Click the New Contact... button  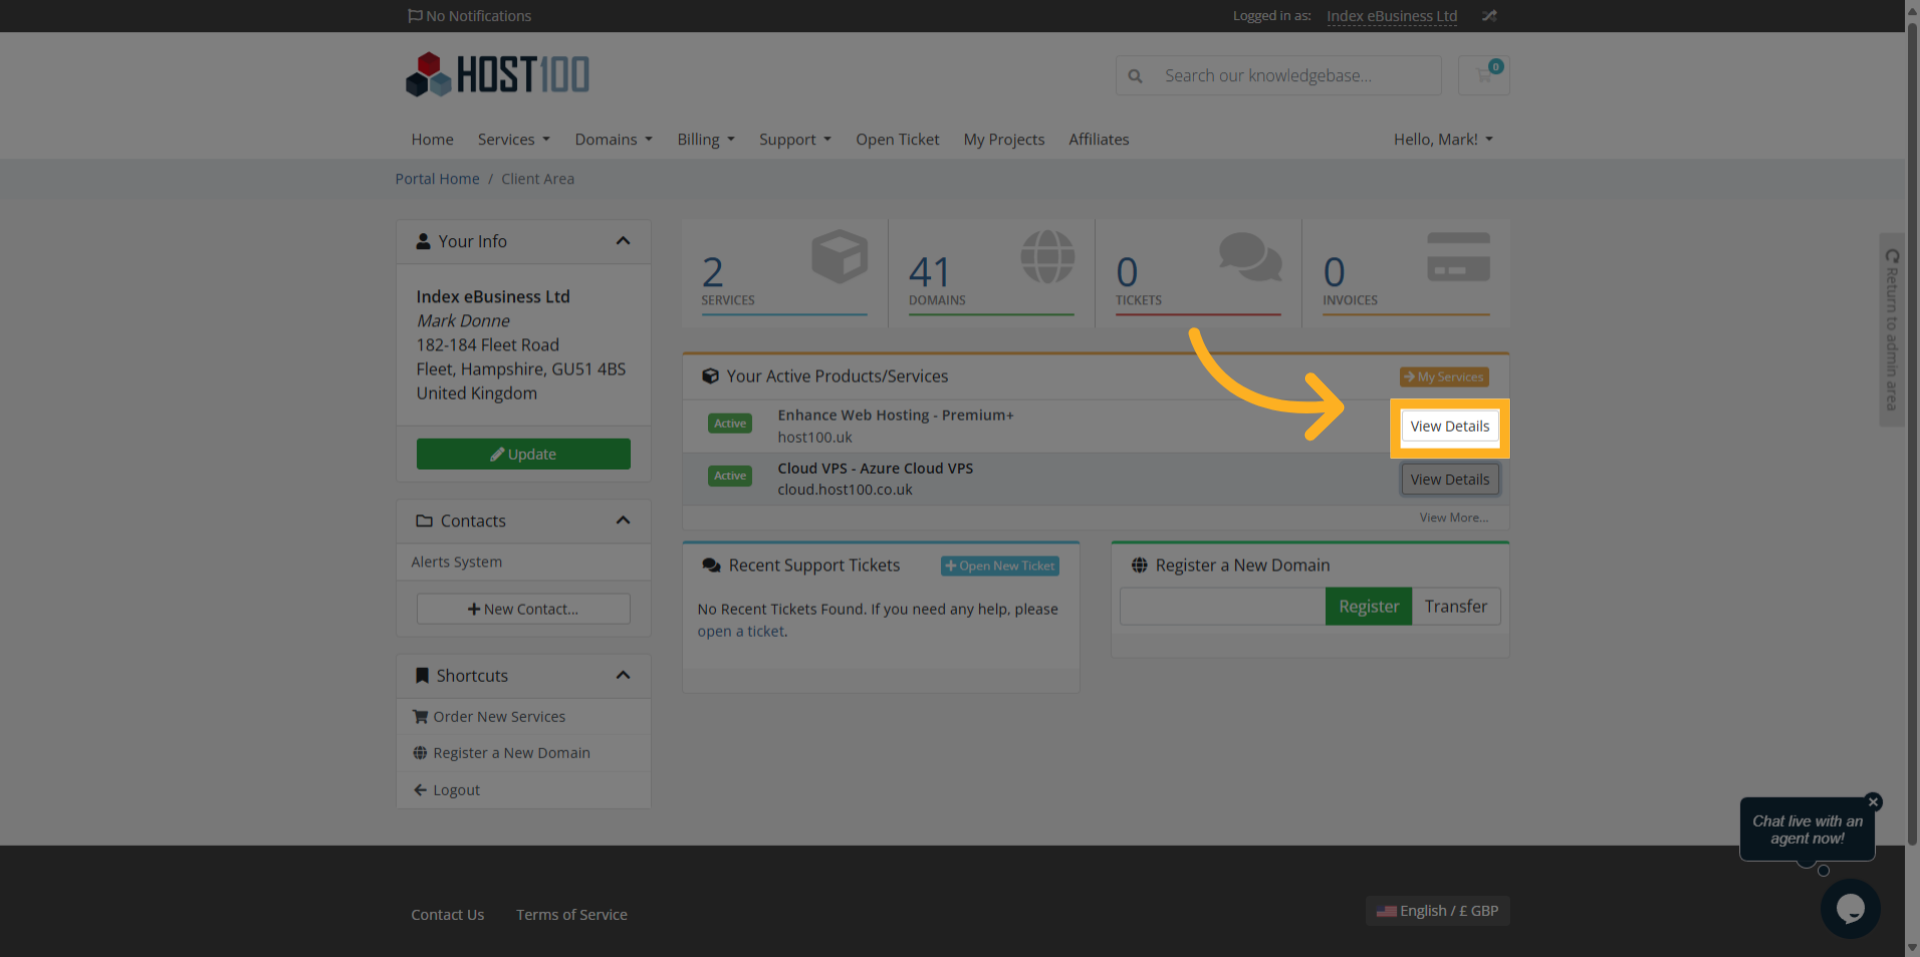pos(523,609)
